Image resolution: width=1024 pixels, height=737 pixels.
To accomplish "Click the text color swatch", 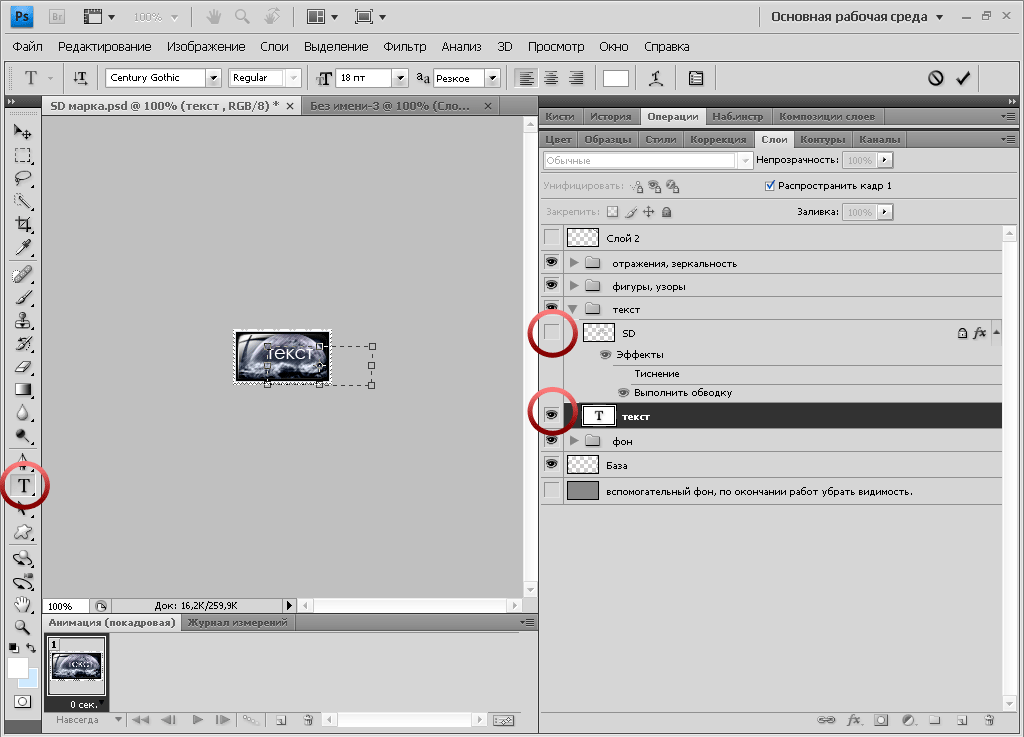I will coord(616,78).
